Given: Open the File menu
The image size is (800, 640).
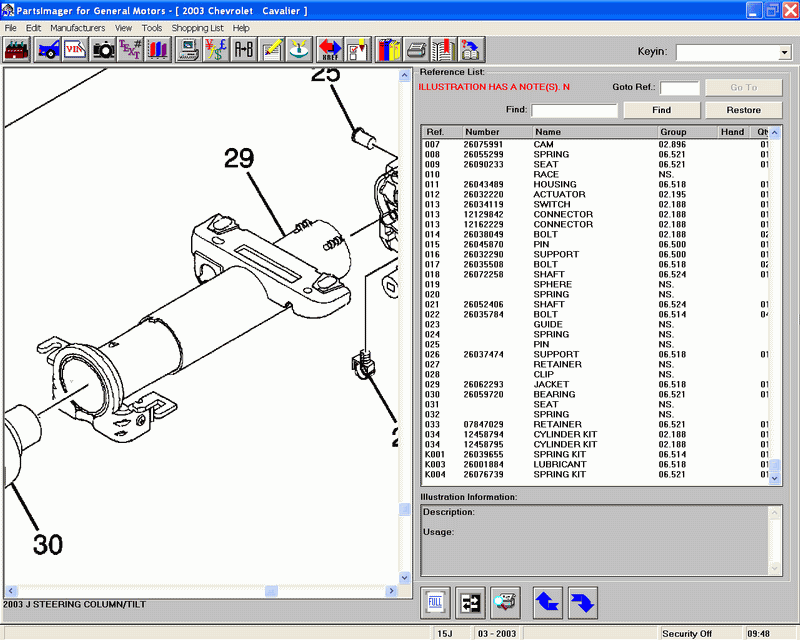Looking at the screenshot, I should pos(10,28).
